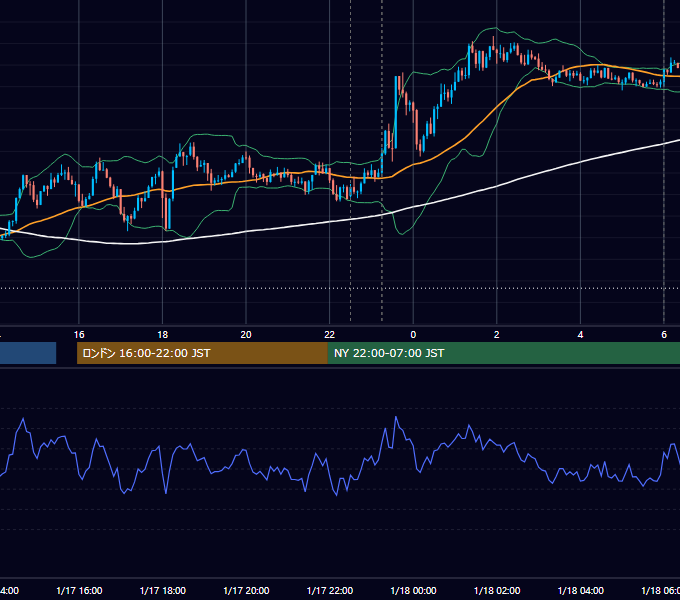The height and width of the screenshot is (600, 680).
Task: Click the 16 hour label on time axis
Action: coord(79,335)
